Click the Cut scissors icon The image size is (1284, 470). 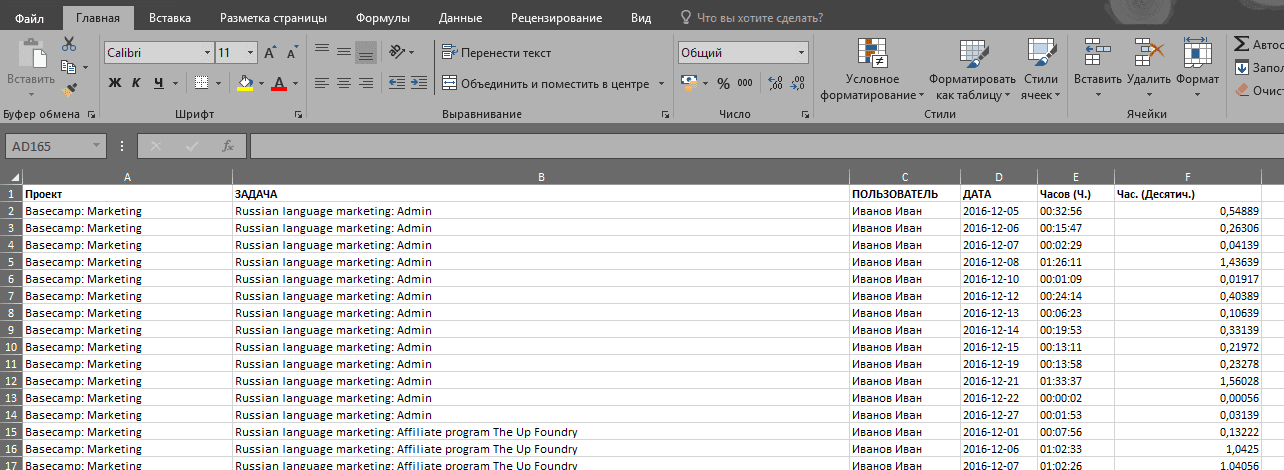[69, 44]
